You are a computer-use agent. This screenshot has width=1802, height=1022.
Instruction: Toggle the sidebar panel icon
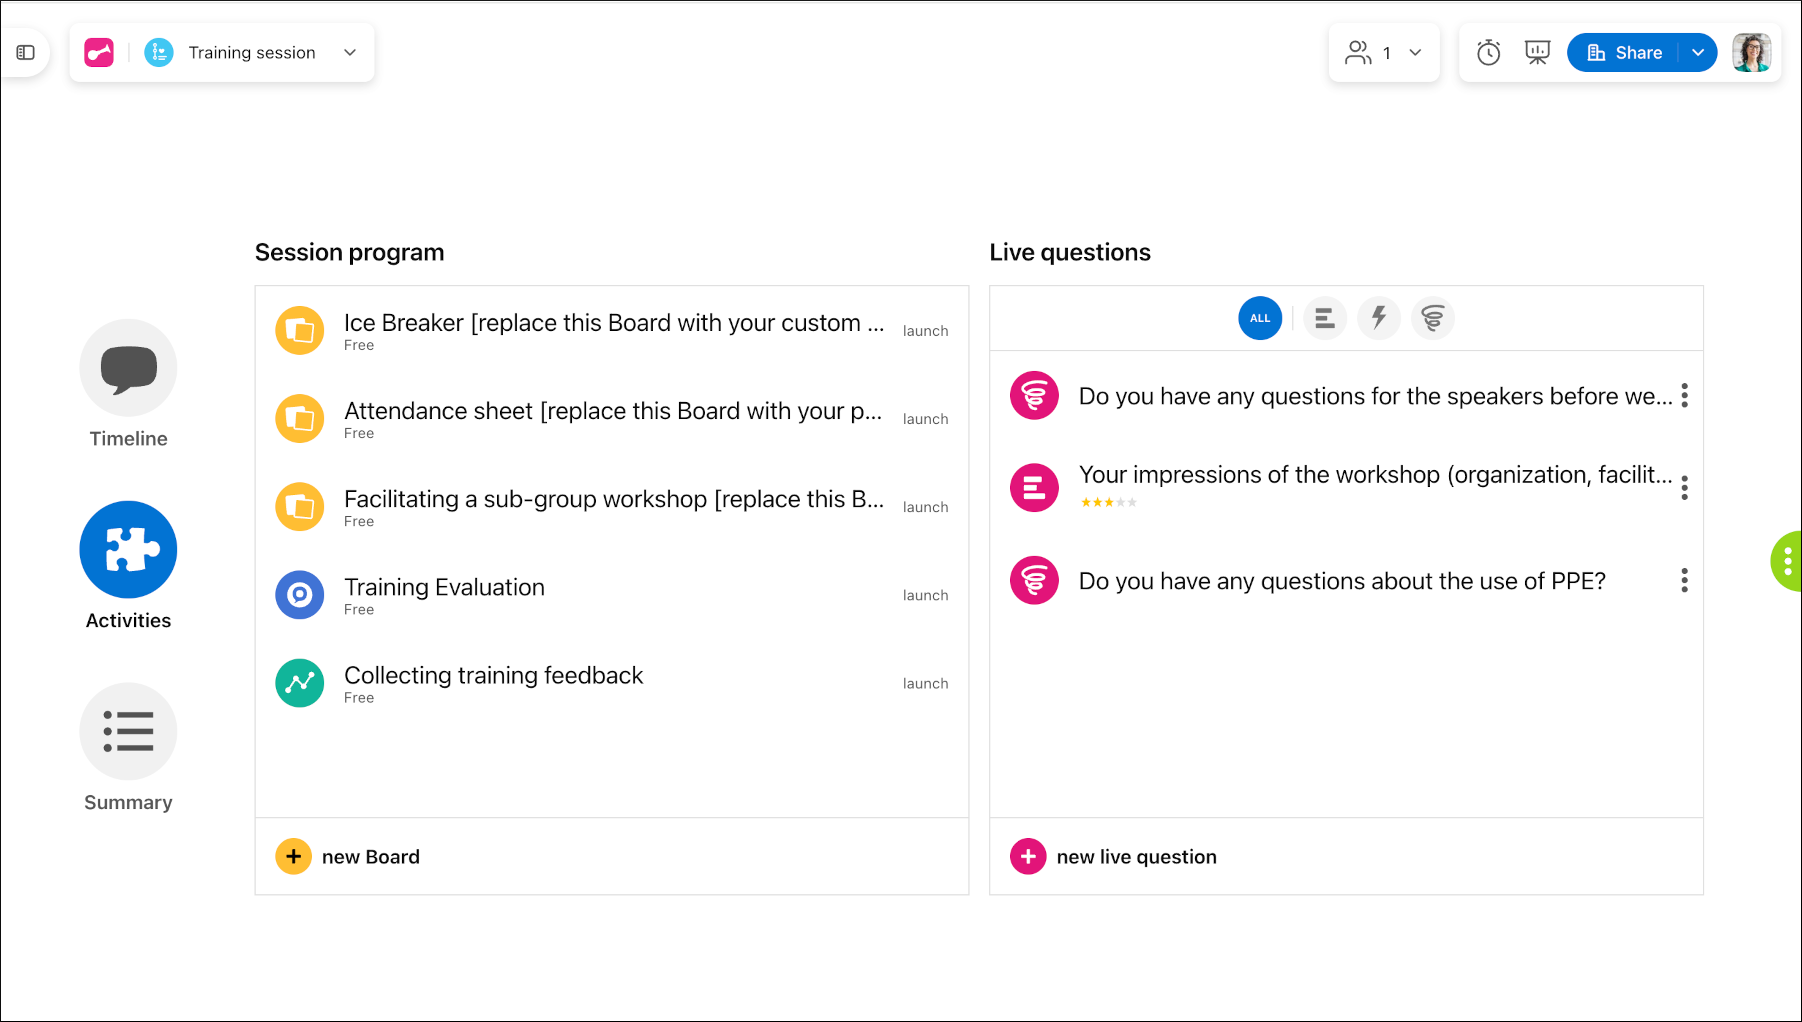tap(26, 53)
